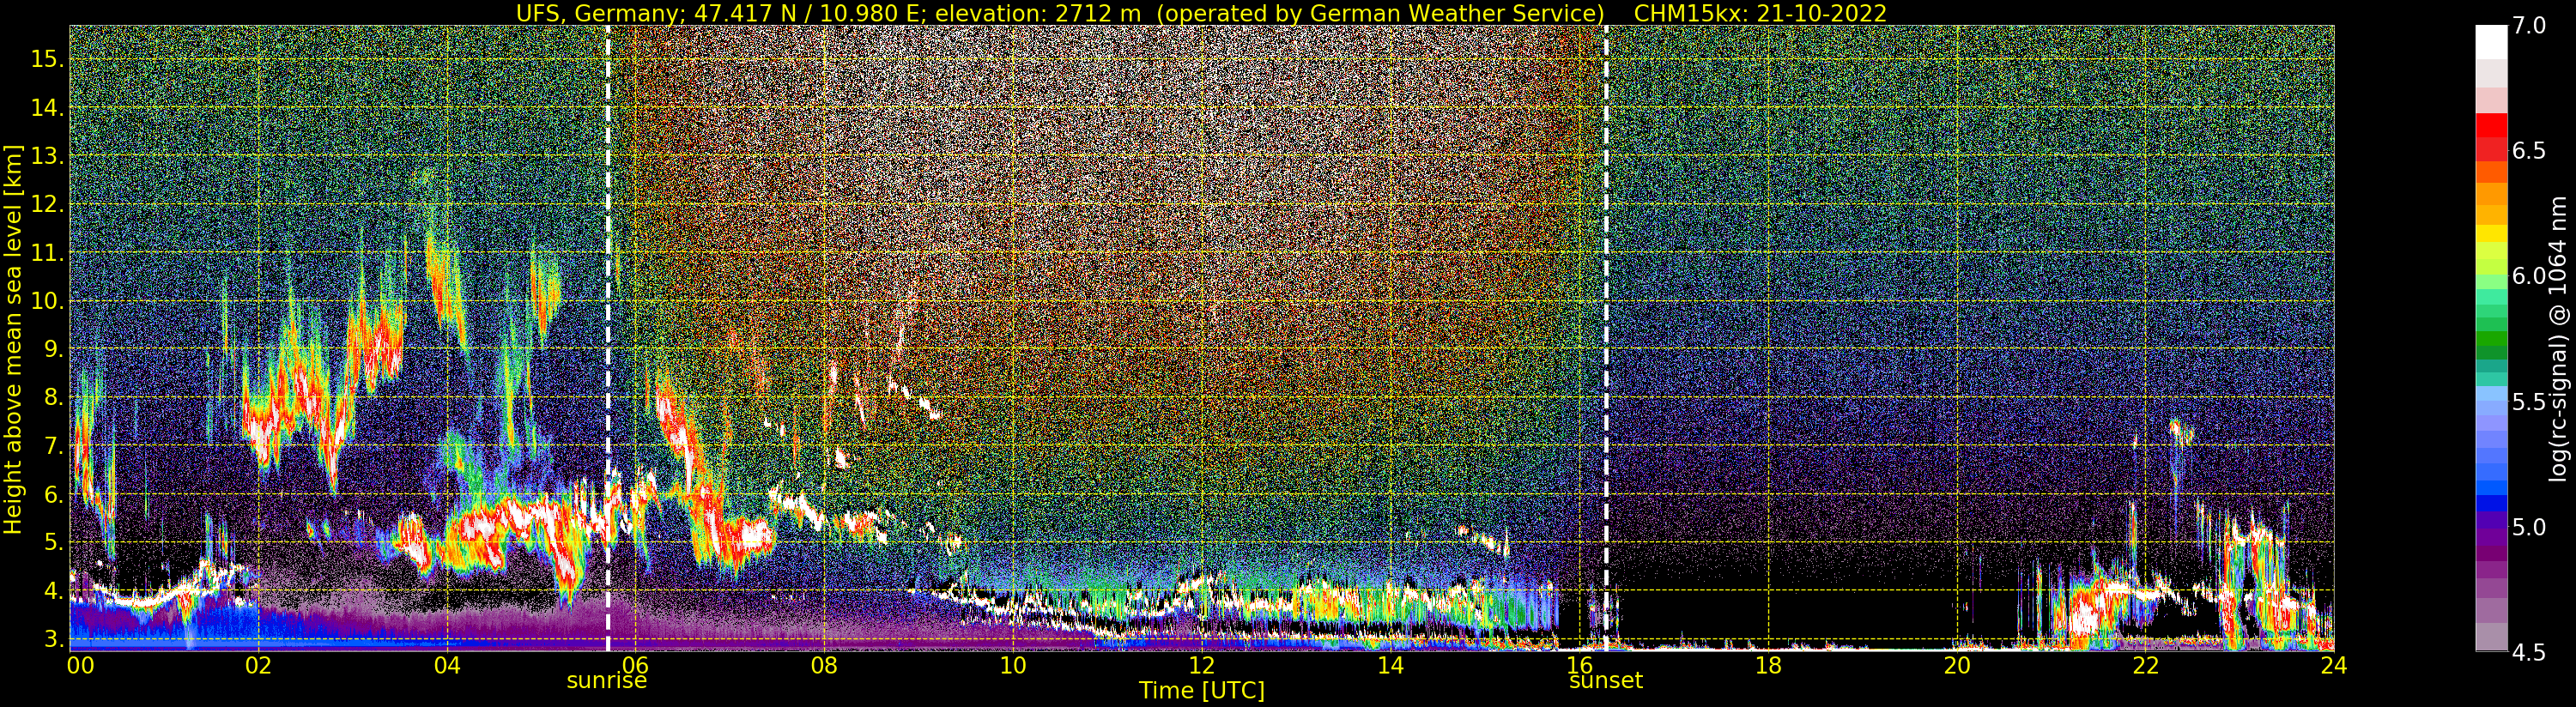
Task: Click the time tick label '10'
Action: coord(1013,665)
